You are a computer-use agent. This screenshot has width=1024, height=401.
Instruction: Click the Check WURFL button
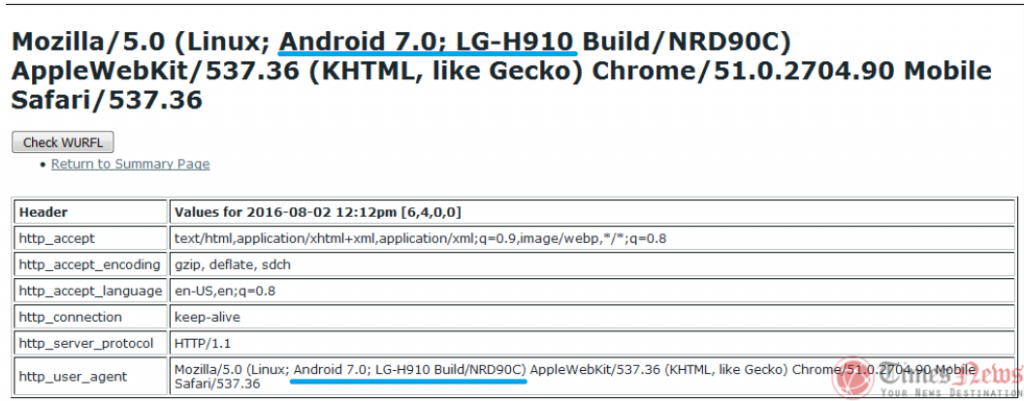(x=63, y=142)
